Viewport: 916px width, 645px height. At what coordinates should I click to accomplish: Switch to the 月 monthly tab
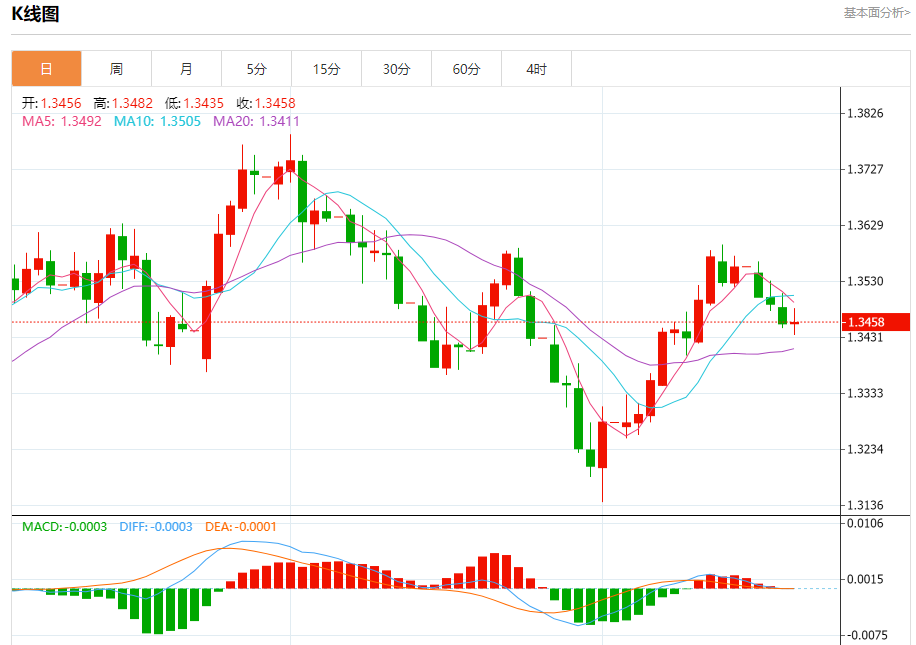point(186,69)
